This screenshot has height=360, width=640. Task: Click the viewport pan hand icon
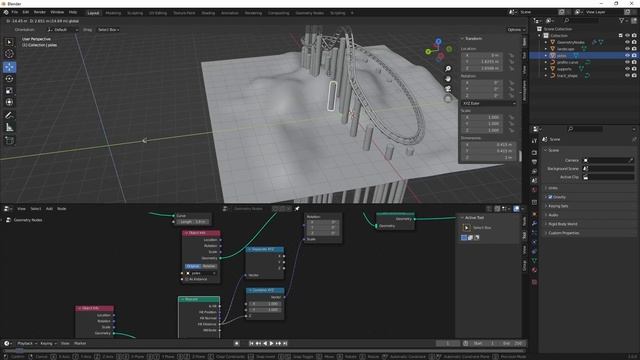[448, 79]
